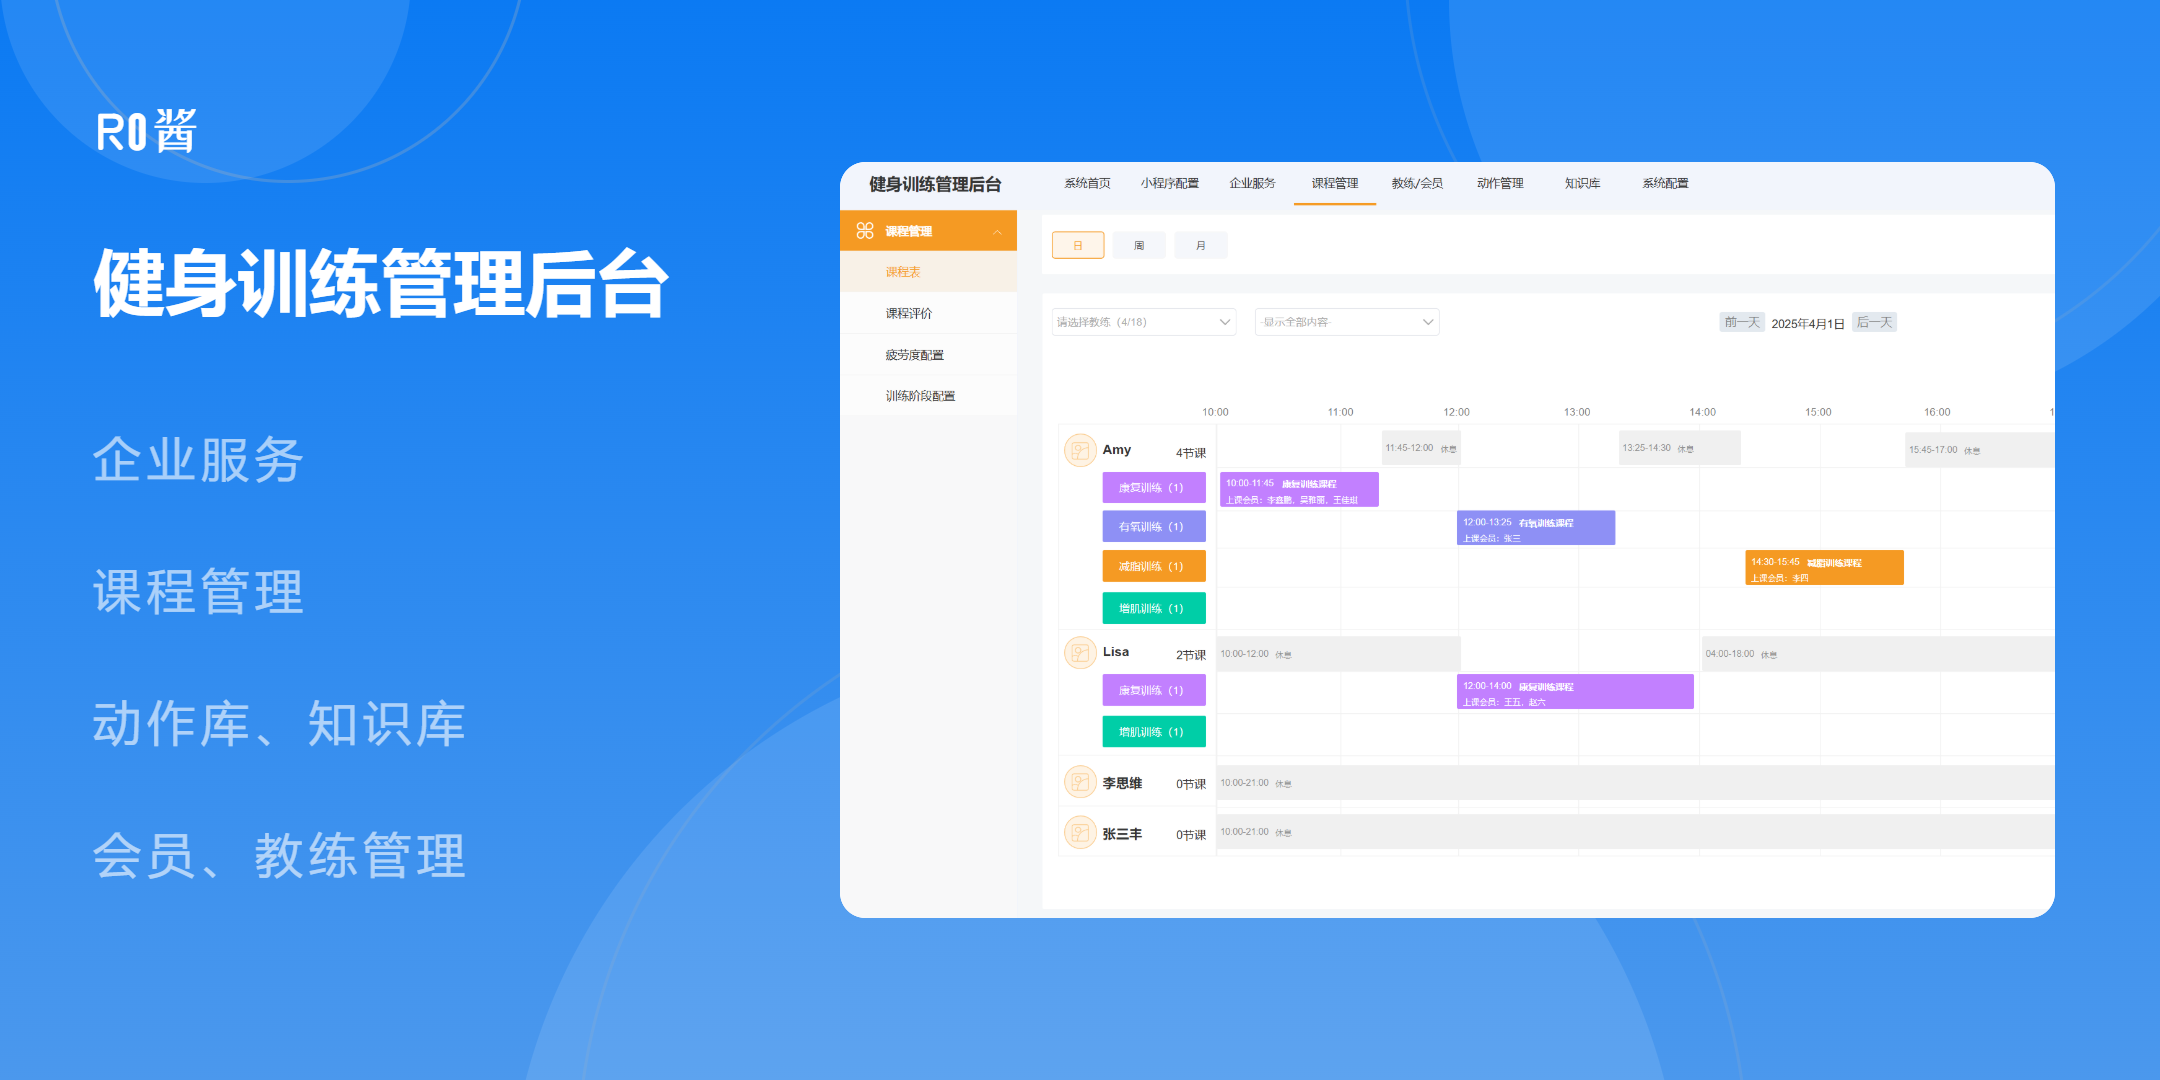Screen dimensions: 2160x1080
Task: Click the Amy coach name
Action: point(1117,450)
